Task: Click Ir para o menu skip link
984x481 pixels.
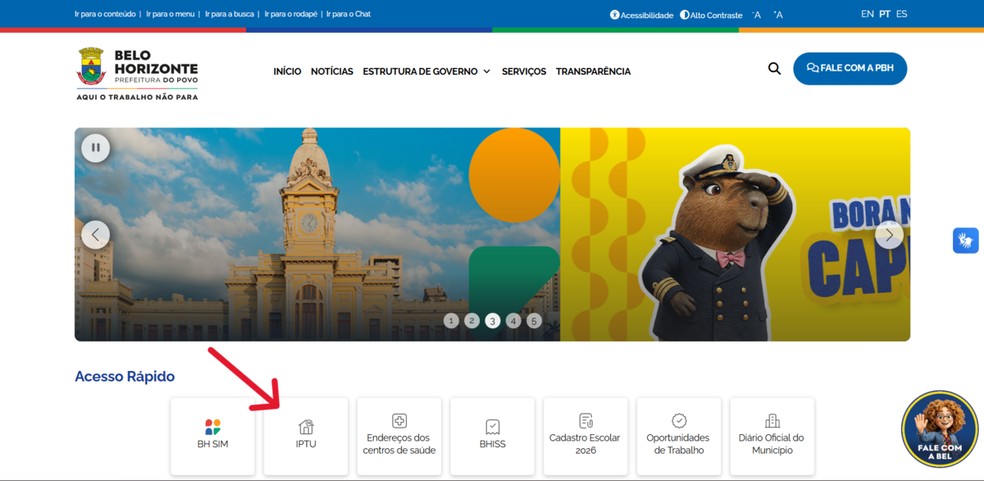Action: coord(171,14)
